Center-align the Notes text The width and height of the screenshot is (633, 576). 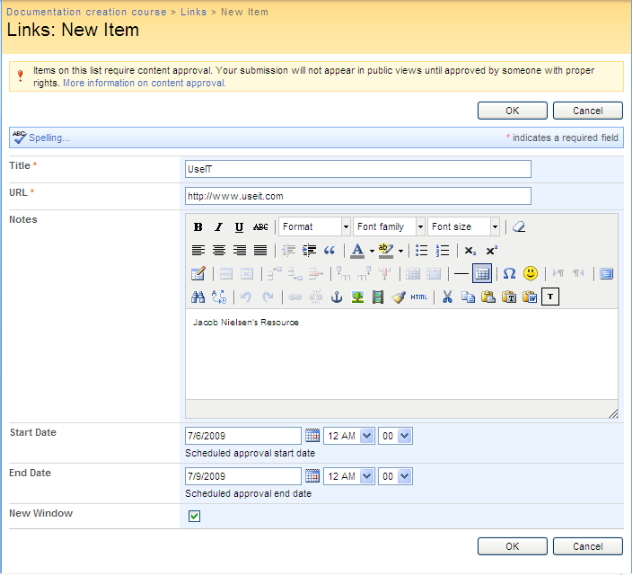click(218, 251)
